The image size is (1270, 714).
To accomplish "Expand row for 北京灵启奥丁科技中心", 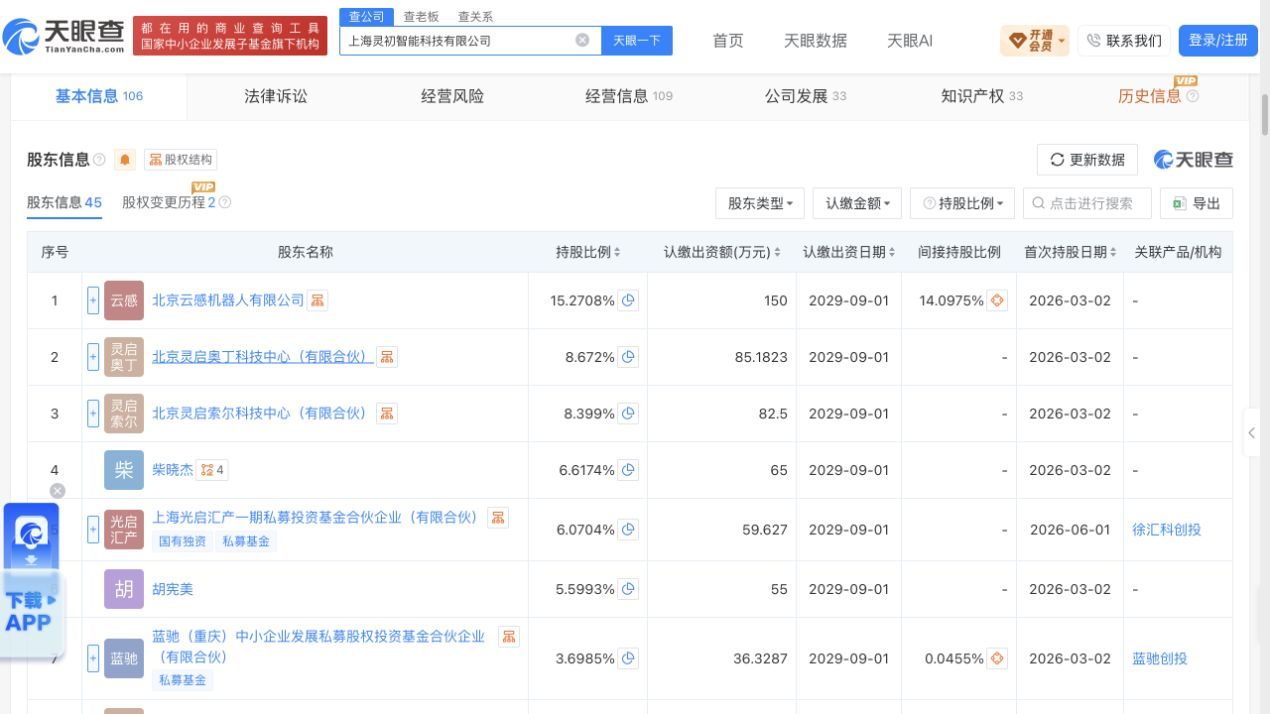I will click(x=93, y=357).
